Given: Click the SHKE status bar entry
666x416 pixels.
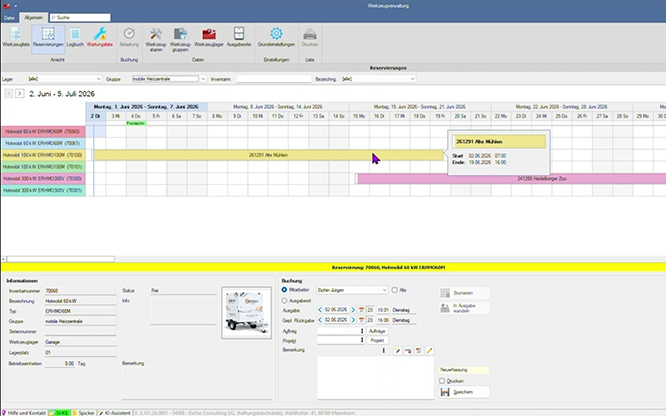Looking at the screenshot, I should (x=59, y=413).
